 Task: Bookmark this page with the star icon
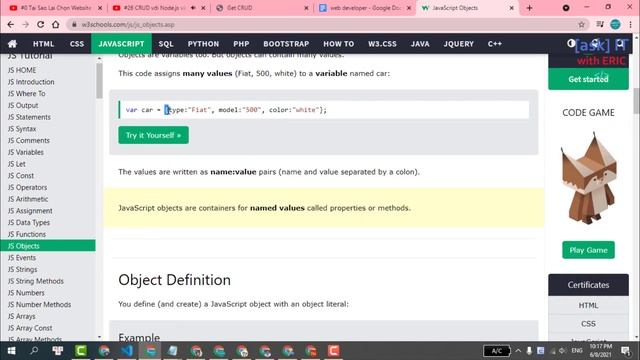click(x=581, y=24)
